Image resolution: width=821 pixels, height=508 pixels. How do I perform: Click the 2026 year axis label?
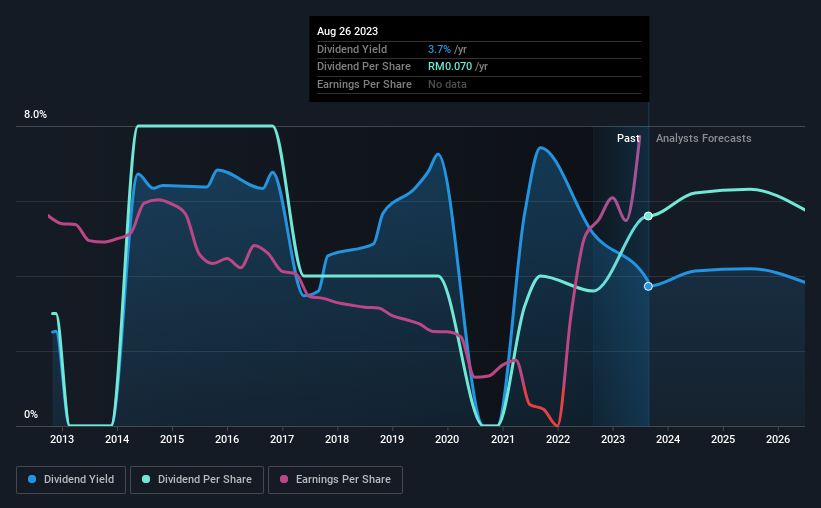pyautogui.click(x=778, y=439)
